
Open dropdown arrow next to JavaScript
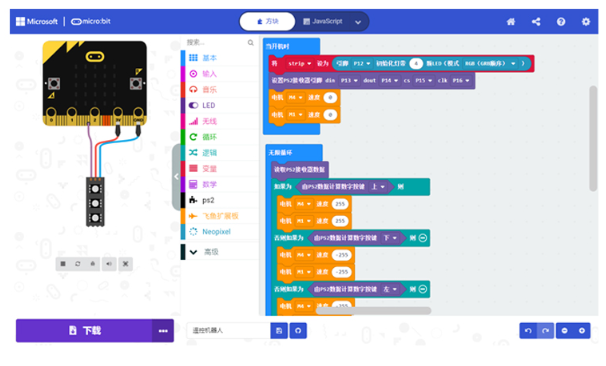pyautogui.click(x=358, y=22)
